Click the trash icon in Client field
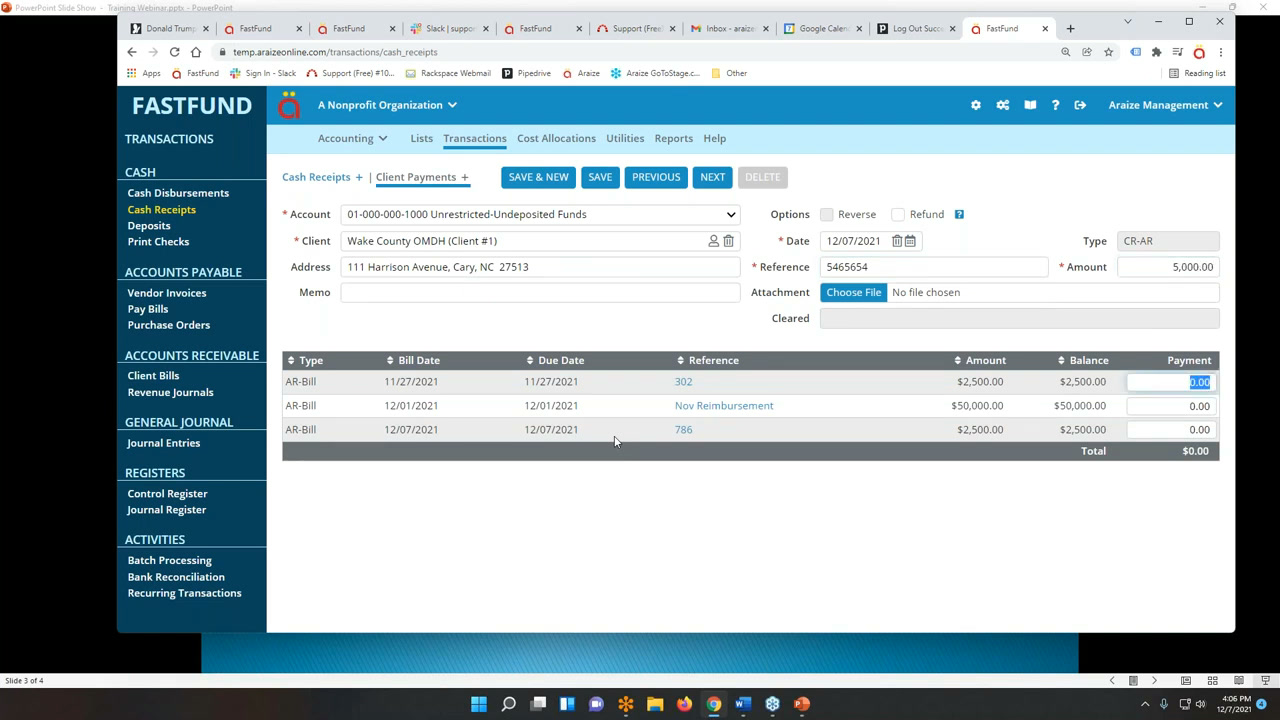The height and width of the screenshot is (720, 1280). [x=729, y=241]
